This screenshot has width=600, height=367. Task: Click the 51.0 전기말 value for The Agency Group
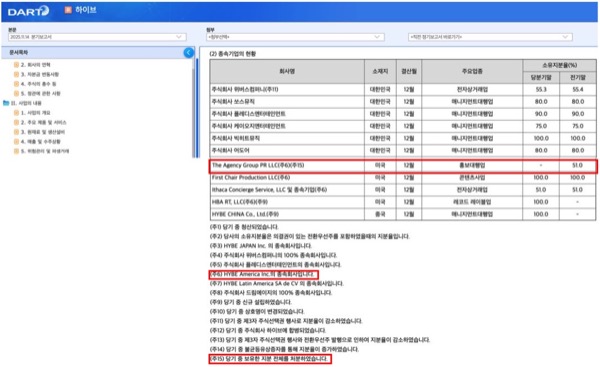pos(577,165)
